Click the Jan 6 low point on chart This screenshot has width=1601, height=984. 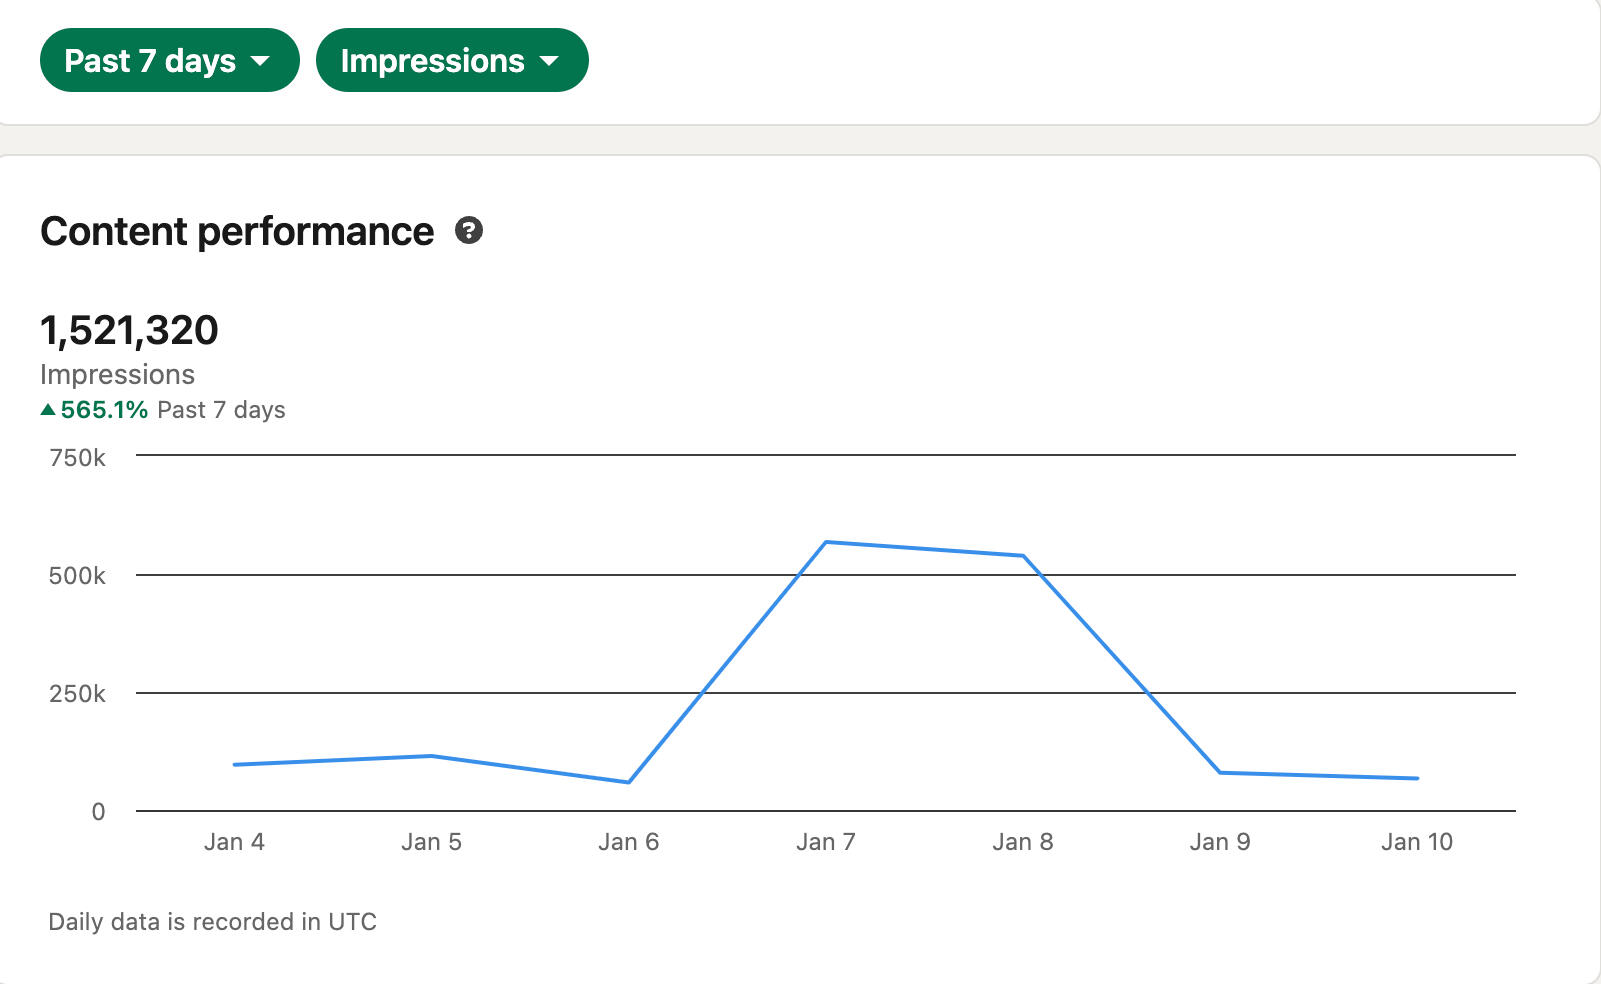click(628, 782)
